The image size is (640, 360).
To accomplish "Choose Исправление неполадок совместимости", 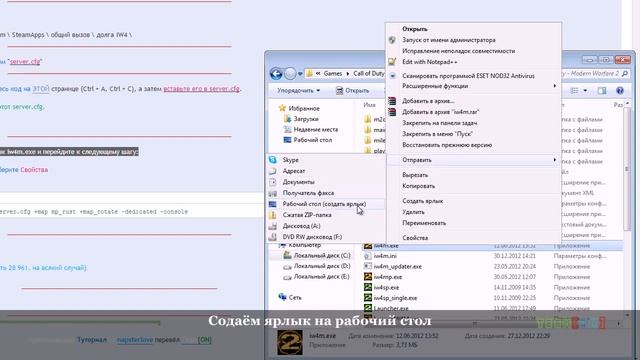I will pos(458,51).
